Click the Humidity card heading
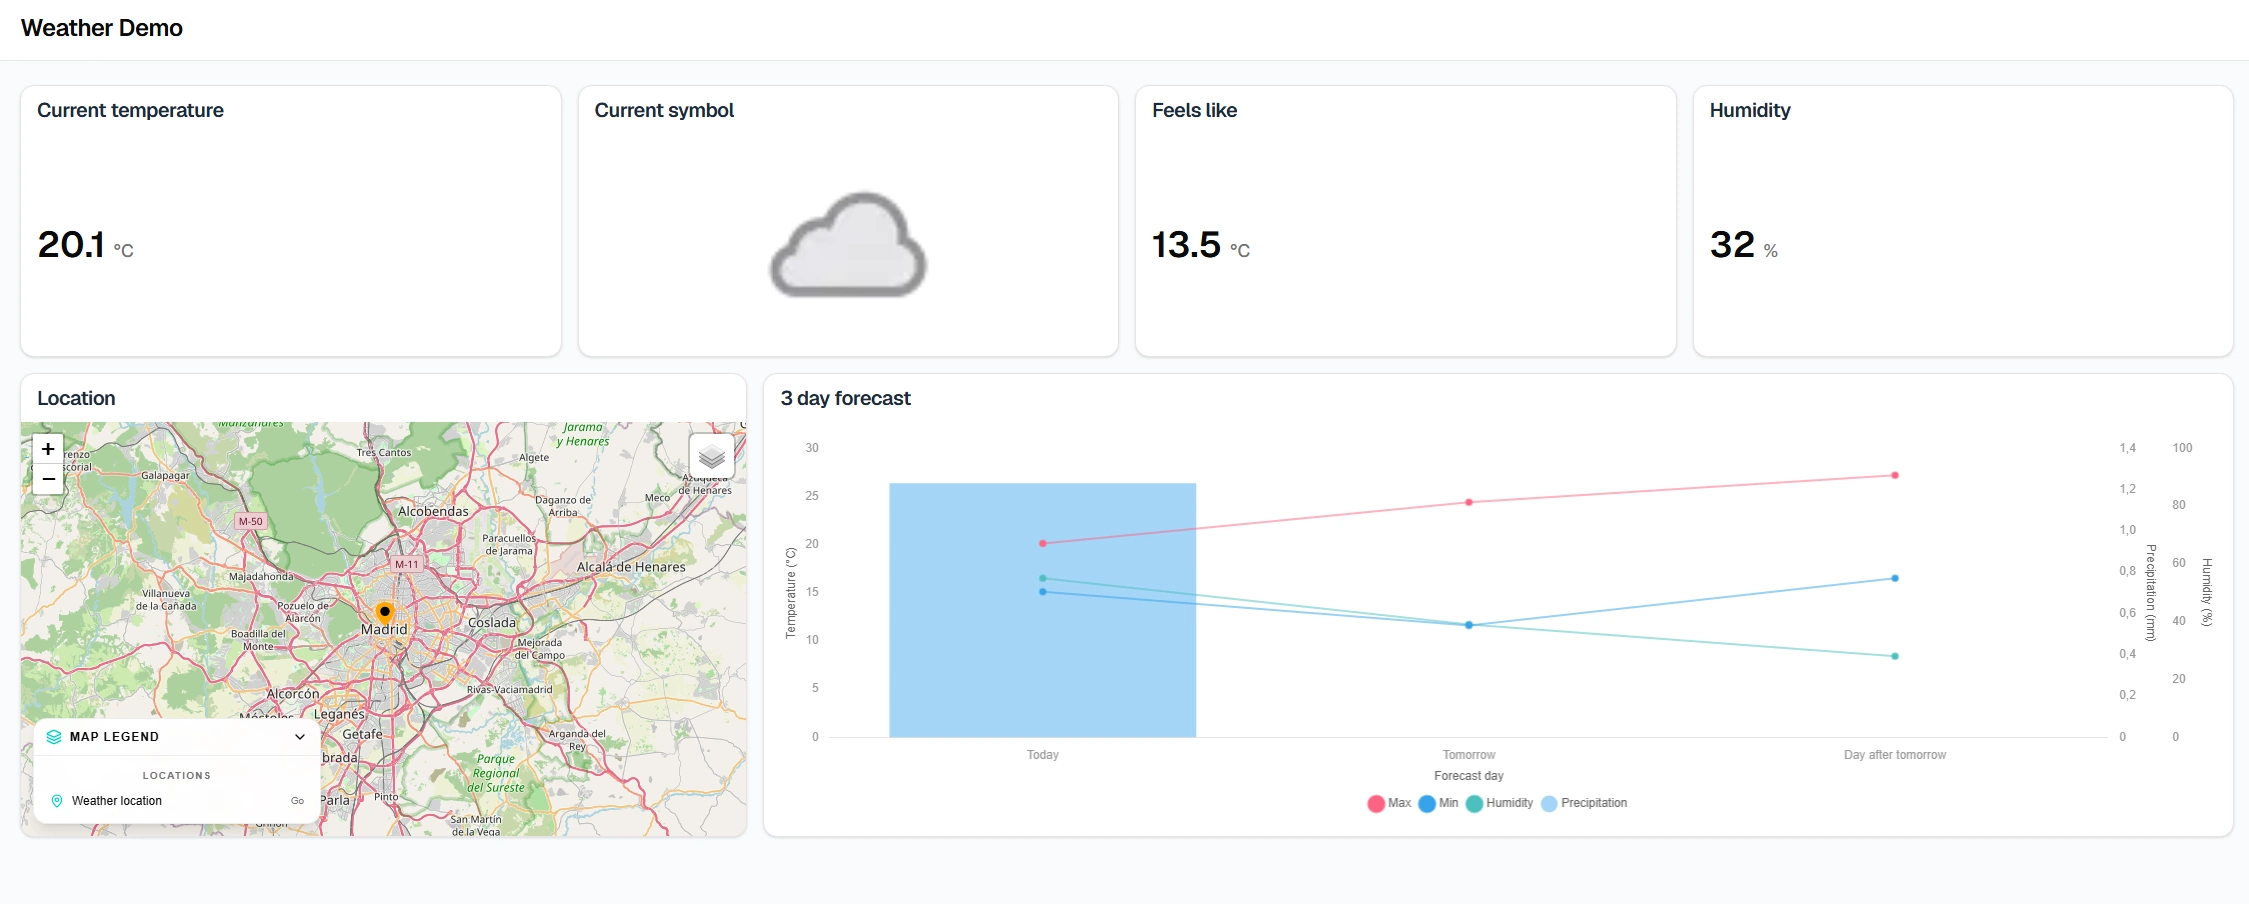This screenshot has width=2249, height=904. pos(1750,110)
